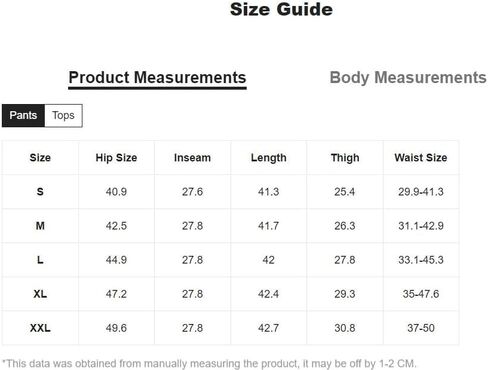488x370 pixels.
Task: Click the Thigh column header
Action: [345, 158]
